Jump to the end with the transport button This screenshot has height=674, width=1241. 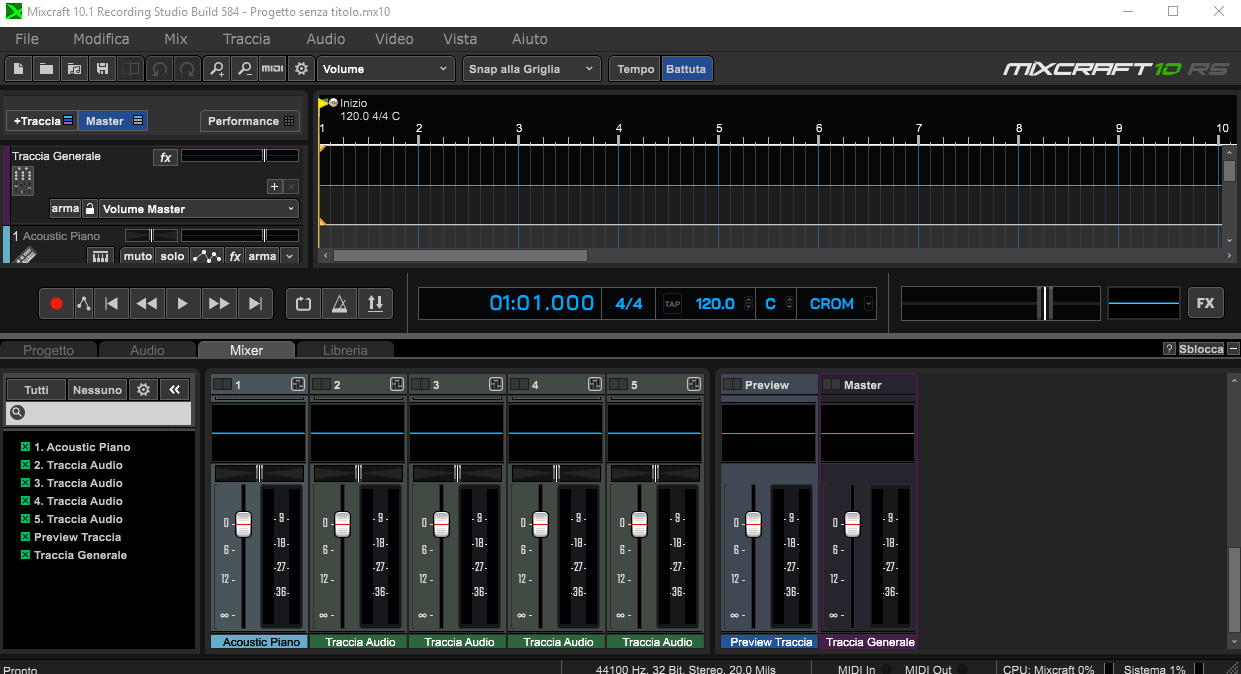coord(255,303)
